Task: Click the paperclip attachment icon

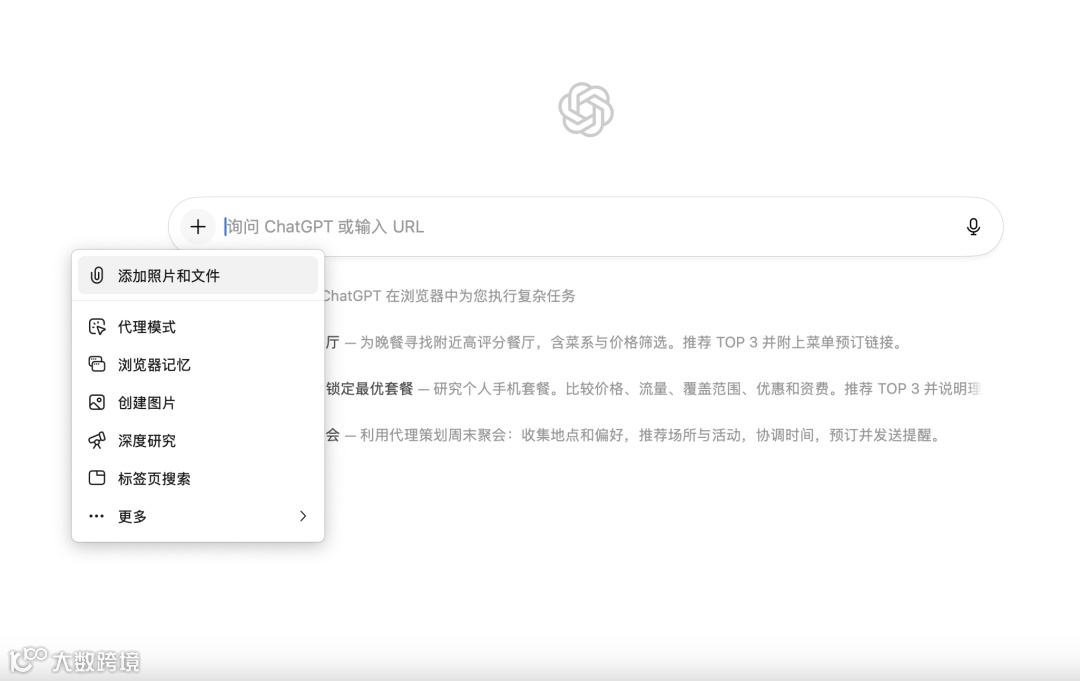Action: point(96,275)
